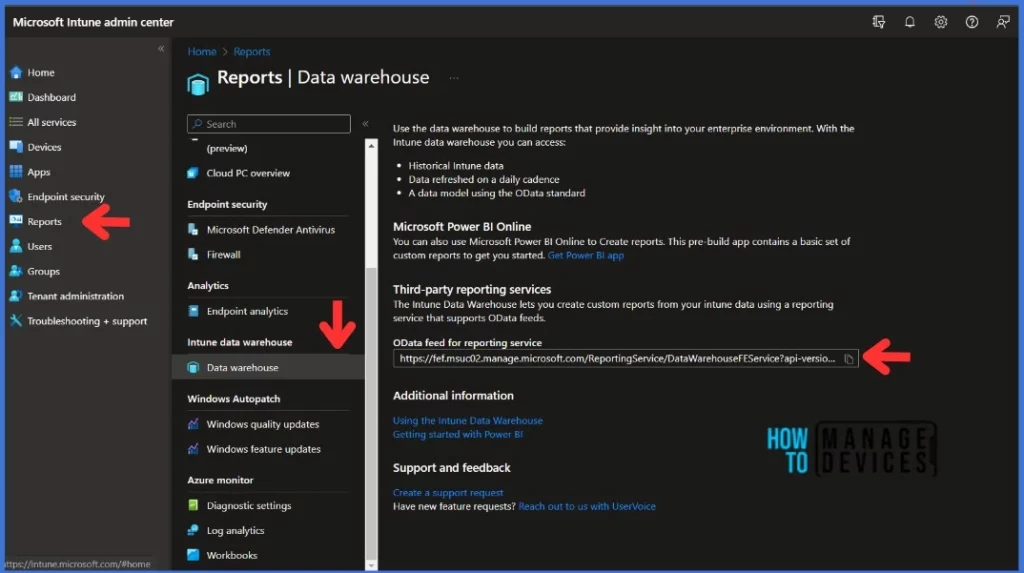Go to Home breadcrumb link

[x=202, y=52]
